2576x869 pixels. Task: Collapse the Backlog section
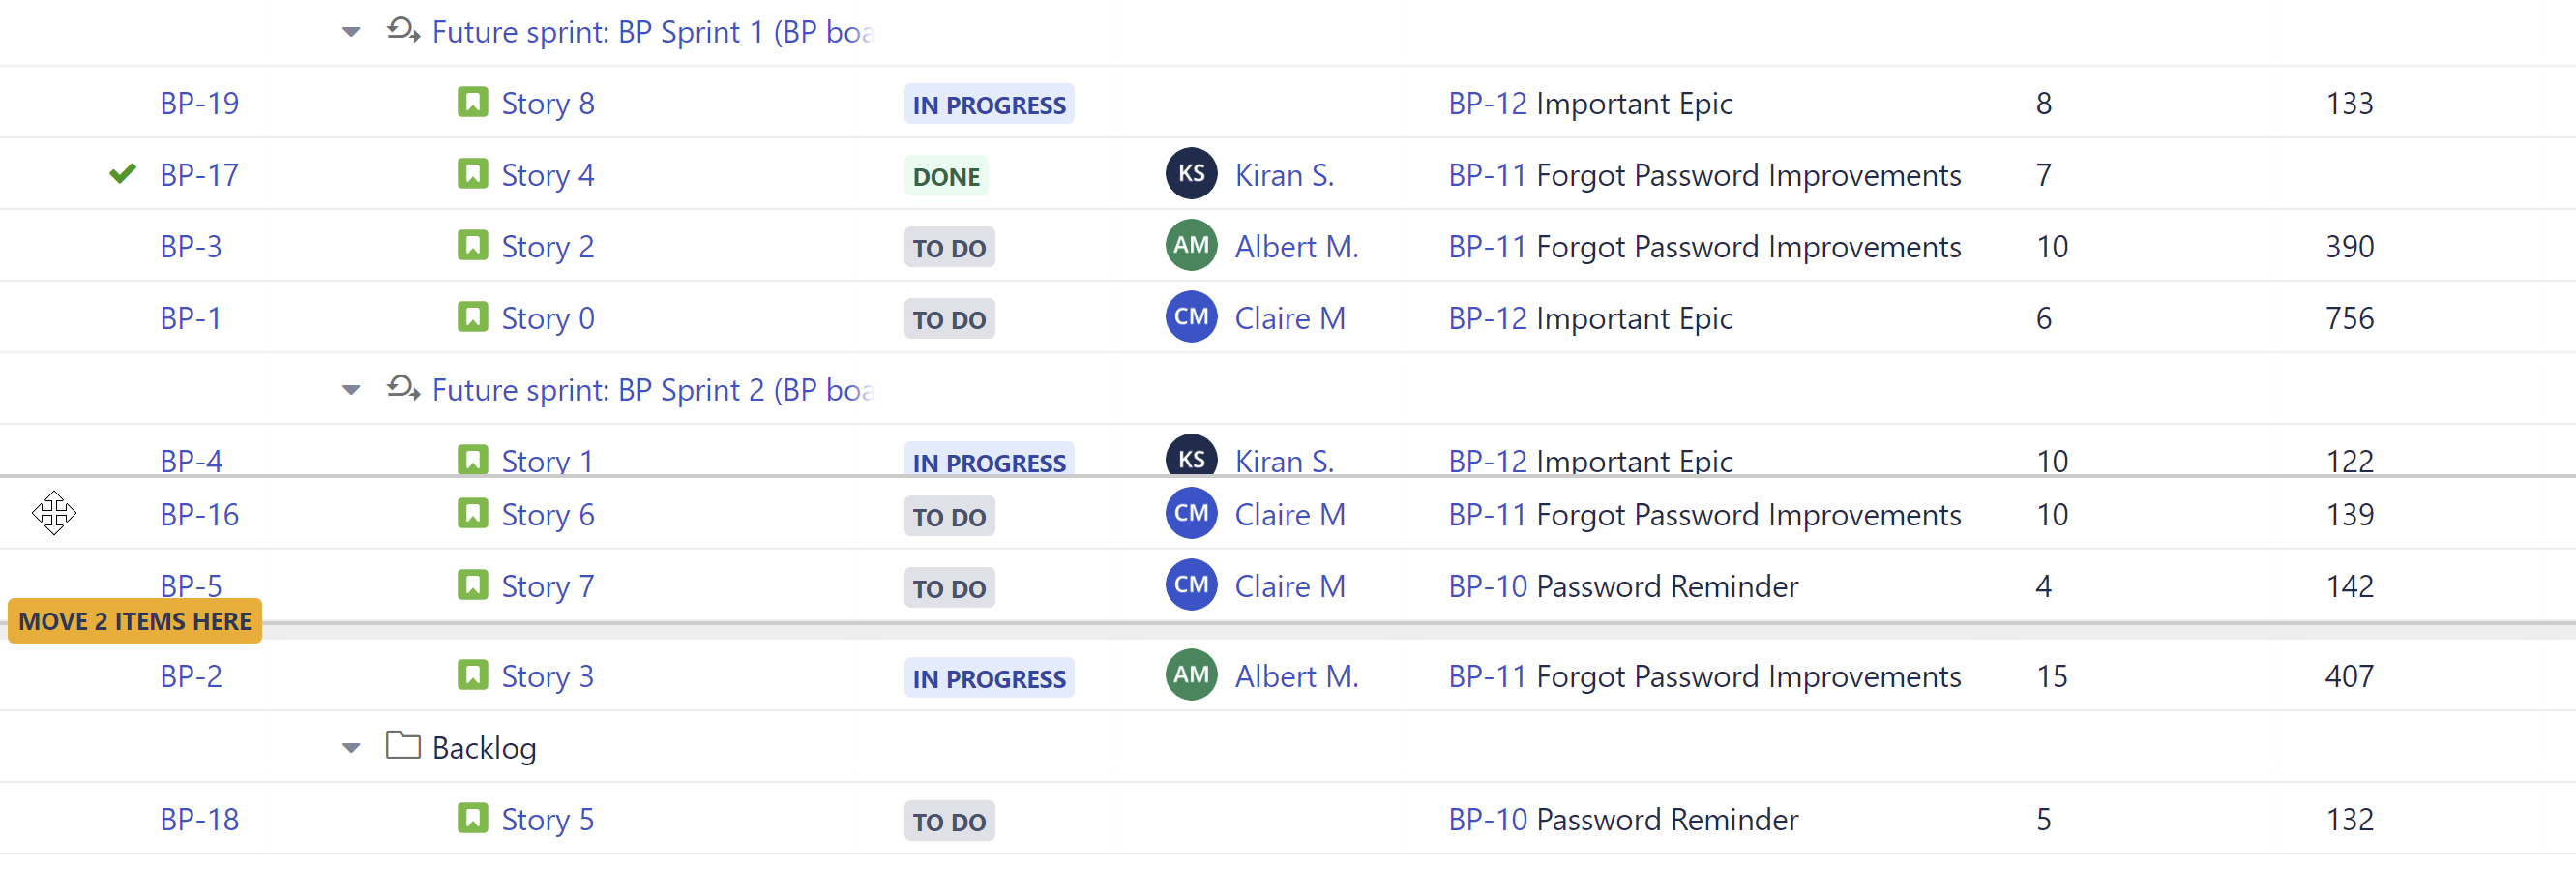click(350, 747)
